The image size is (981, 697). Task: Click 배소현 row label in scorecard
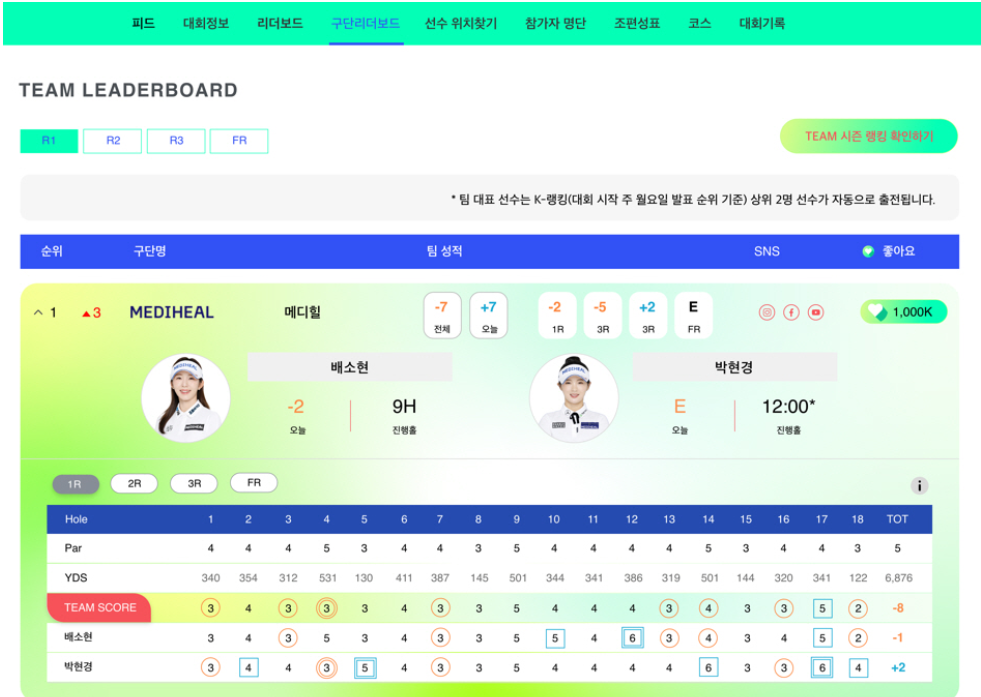click(78, 637)
